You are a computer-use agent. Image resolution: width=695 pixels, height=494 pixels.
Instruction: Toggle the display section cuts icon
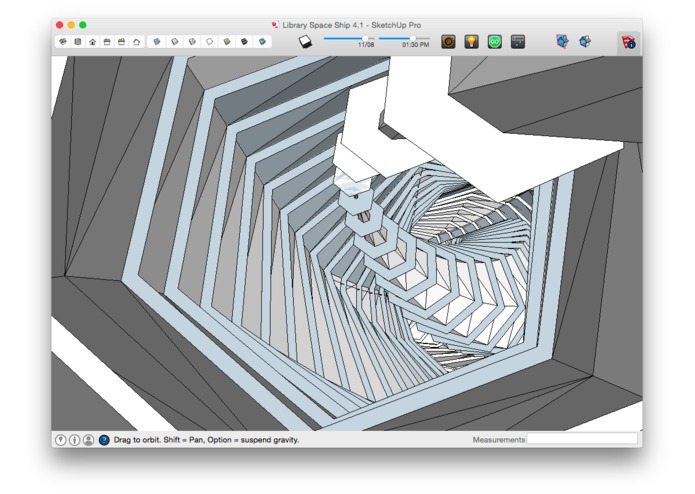[585, 42]
